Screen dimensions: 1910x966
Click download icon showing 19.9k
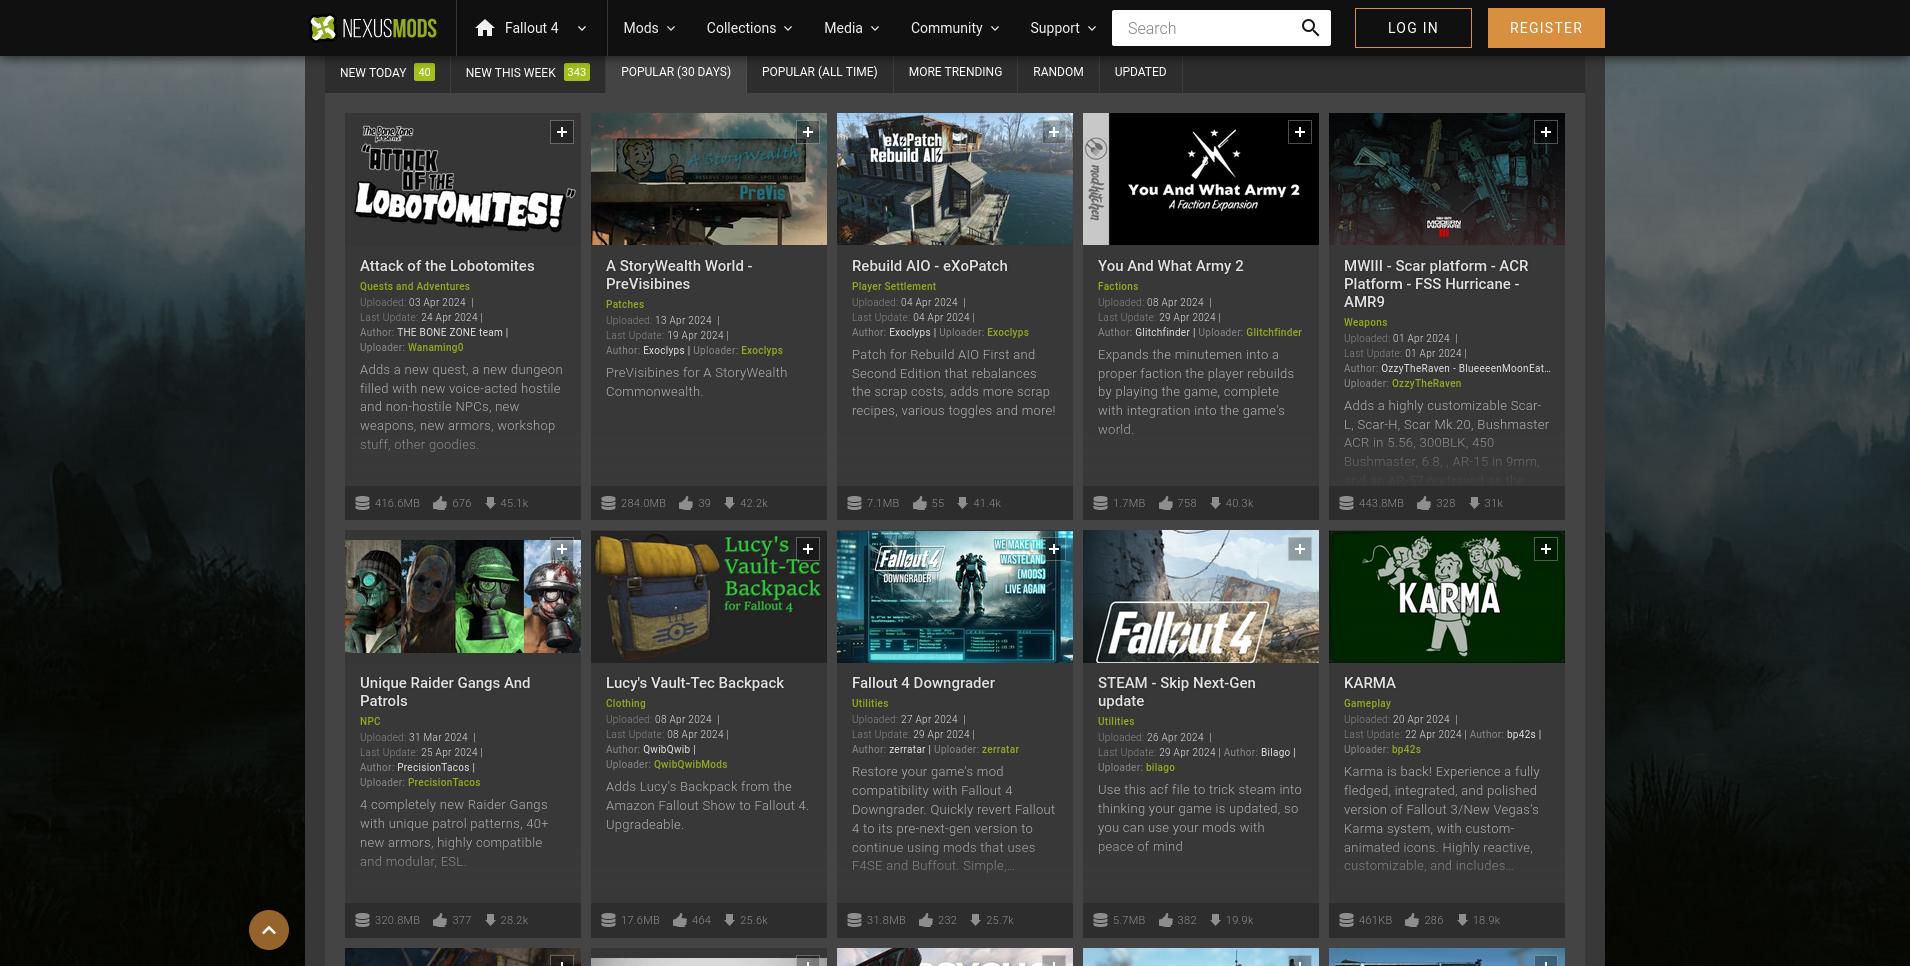(1215, 920)
